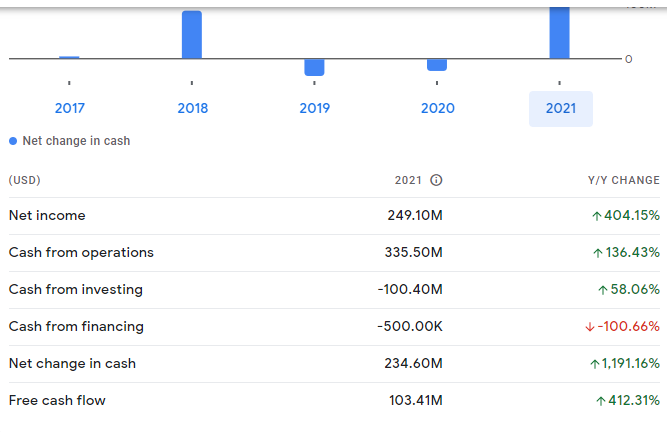Click the 0 axis label on chart
Image resolution: width=667 pixels, height=432 pixels.
629,60
